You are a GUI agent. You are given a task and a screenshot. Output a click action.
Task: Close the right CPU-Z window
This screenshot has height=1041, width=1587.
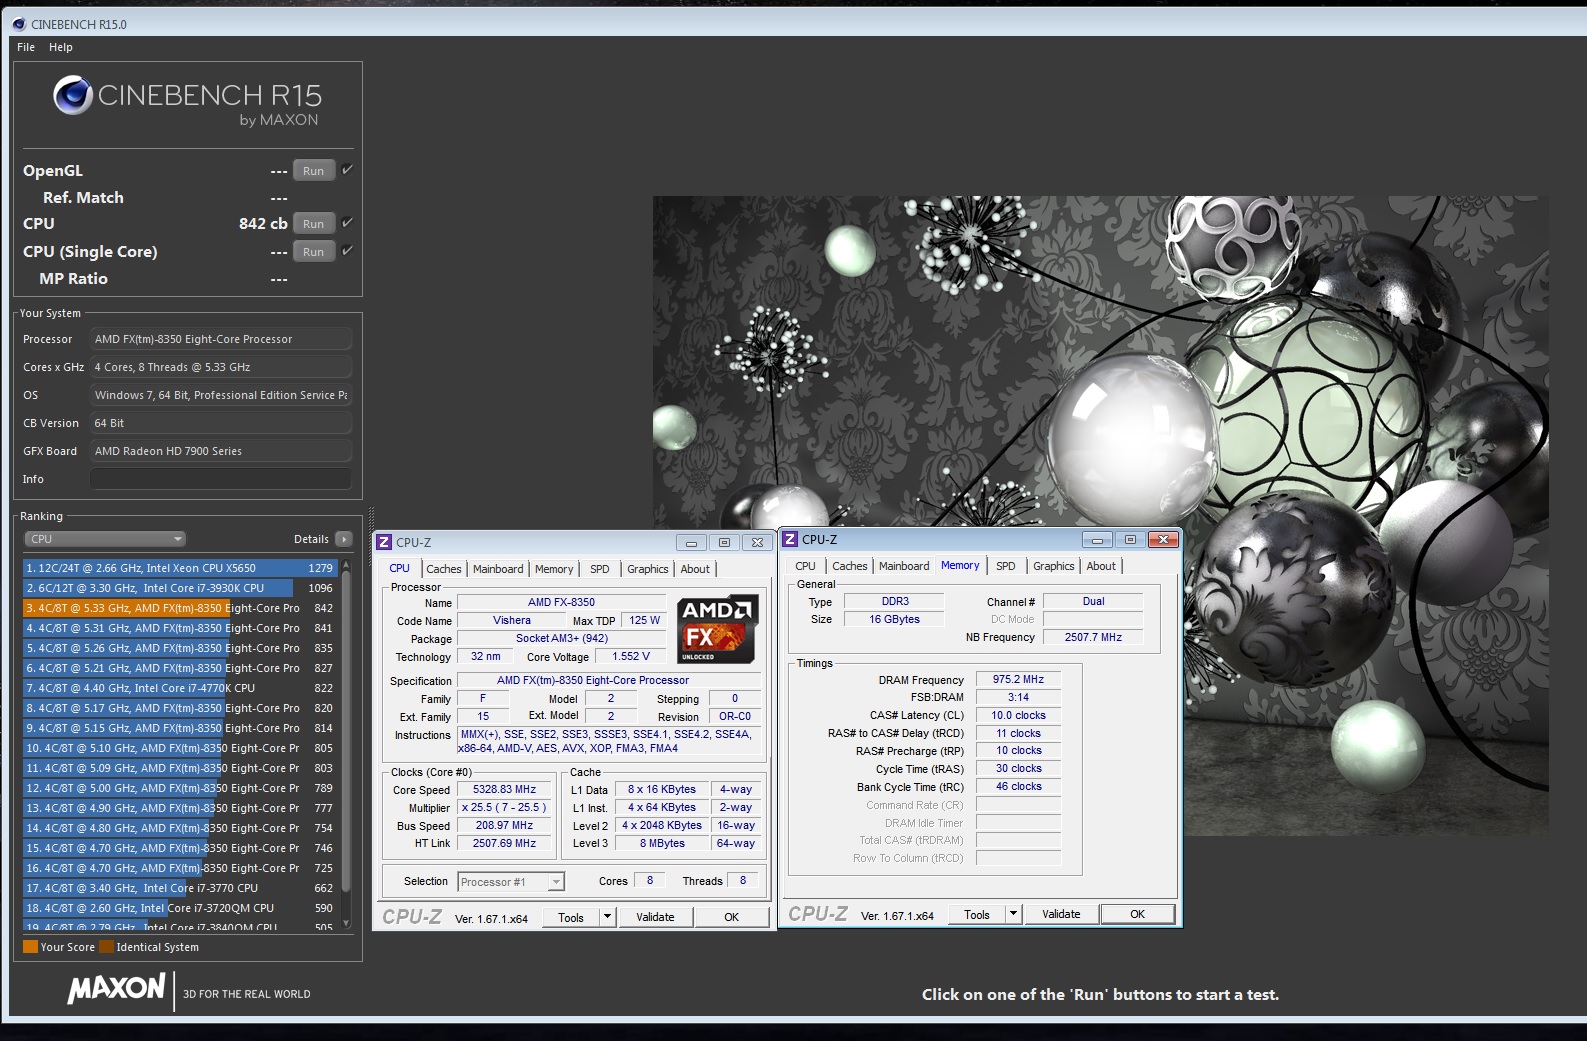coord(1163,540)
